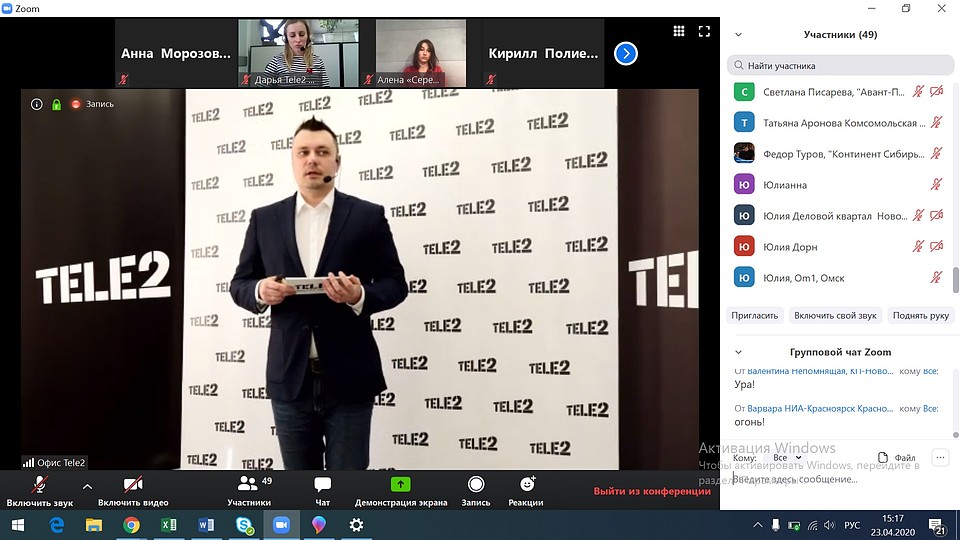The height and width of the screenshot is (540, 960).
Task: Click the Найти участника search field
Action: tap(840, 66)
